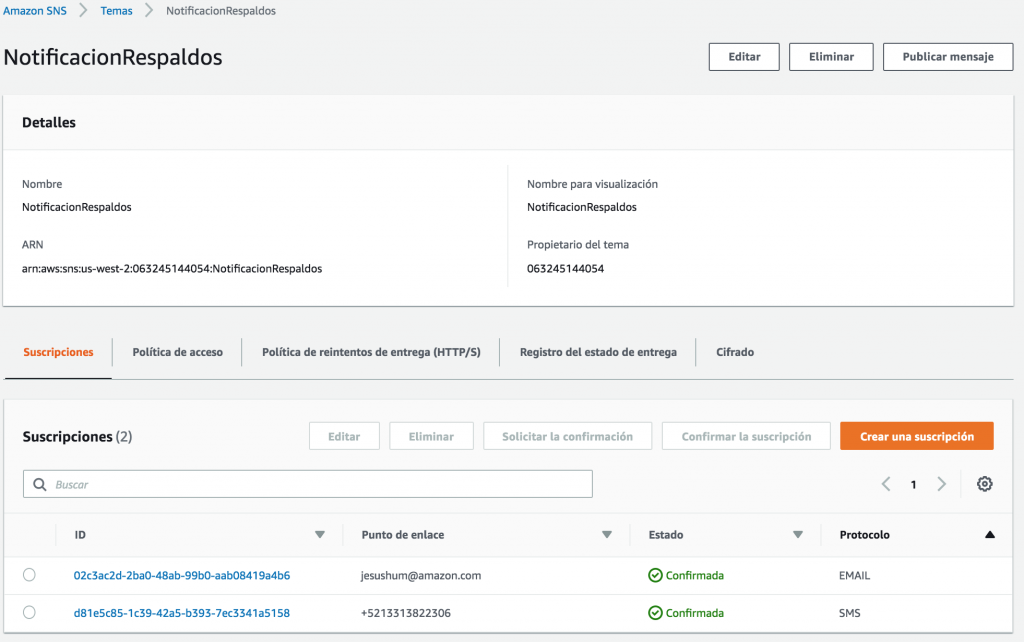
Task: Switch to Política de acceso tab
Action: tap(177, 352)
